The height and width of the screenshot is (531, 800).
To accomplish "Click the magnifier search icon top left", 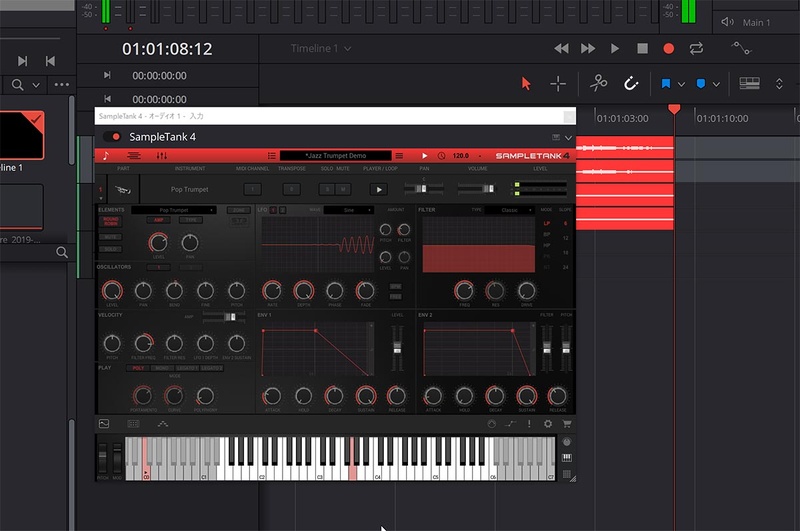I will (x=17, y=85).
